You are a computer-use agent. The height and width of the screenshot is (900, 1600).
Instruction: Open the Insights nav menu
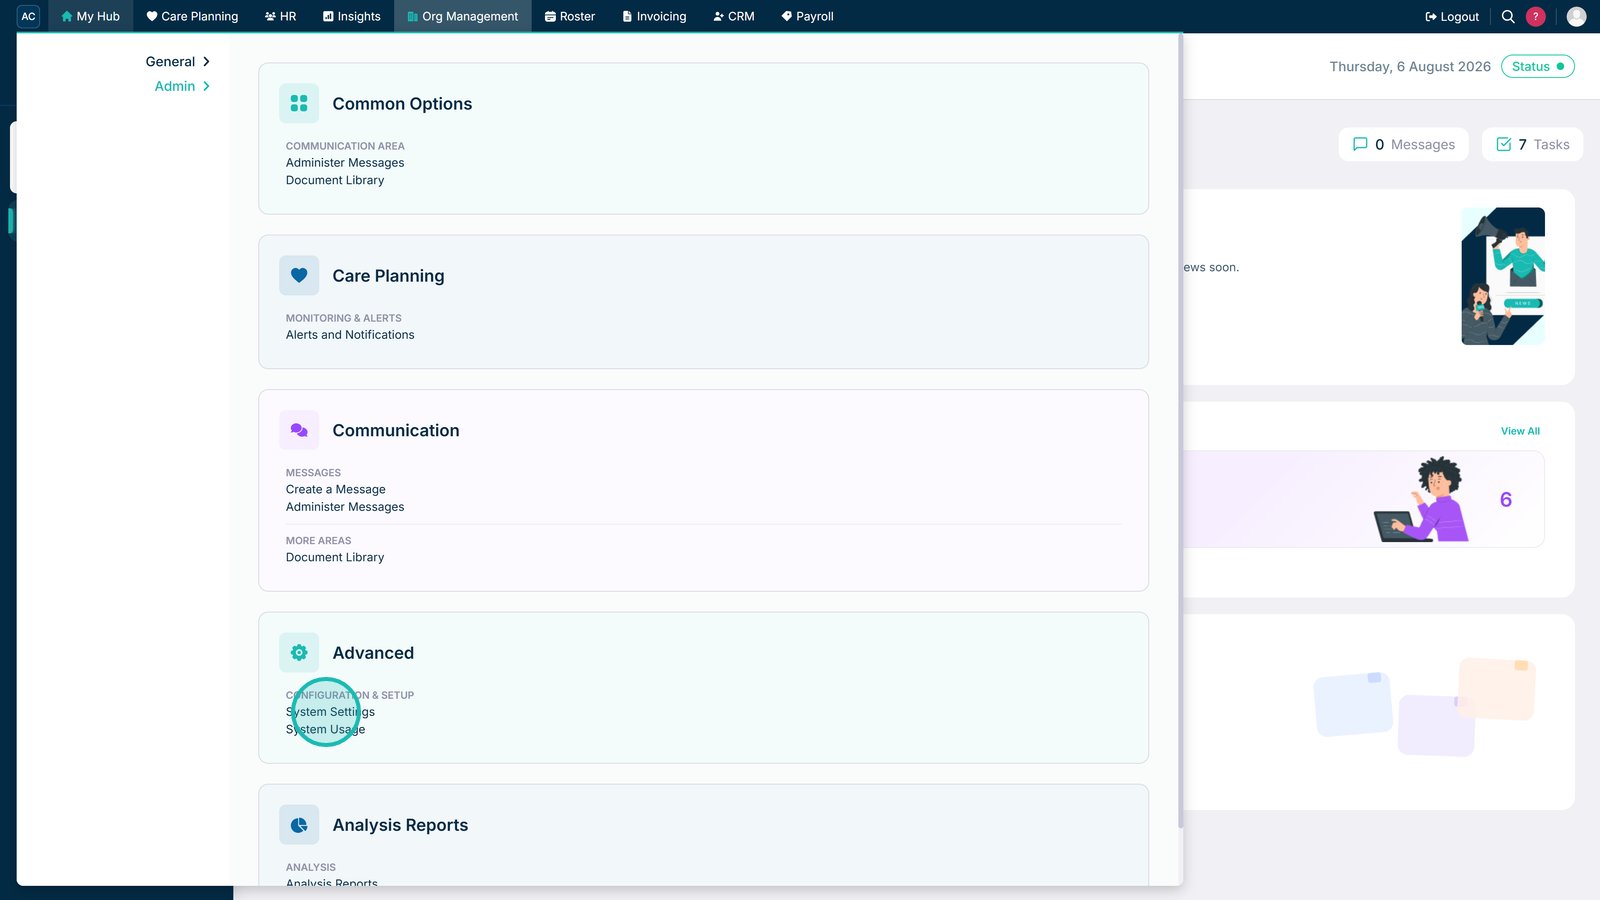(352, 16)
